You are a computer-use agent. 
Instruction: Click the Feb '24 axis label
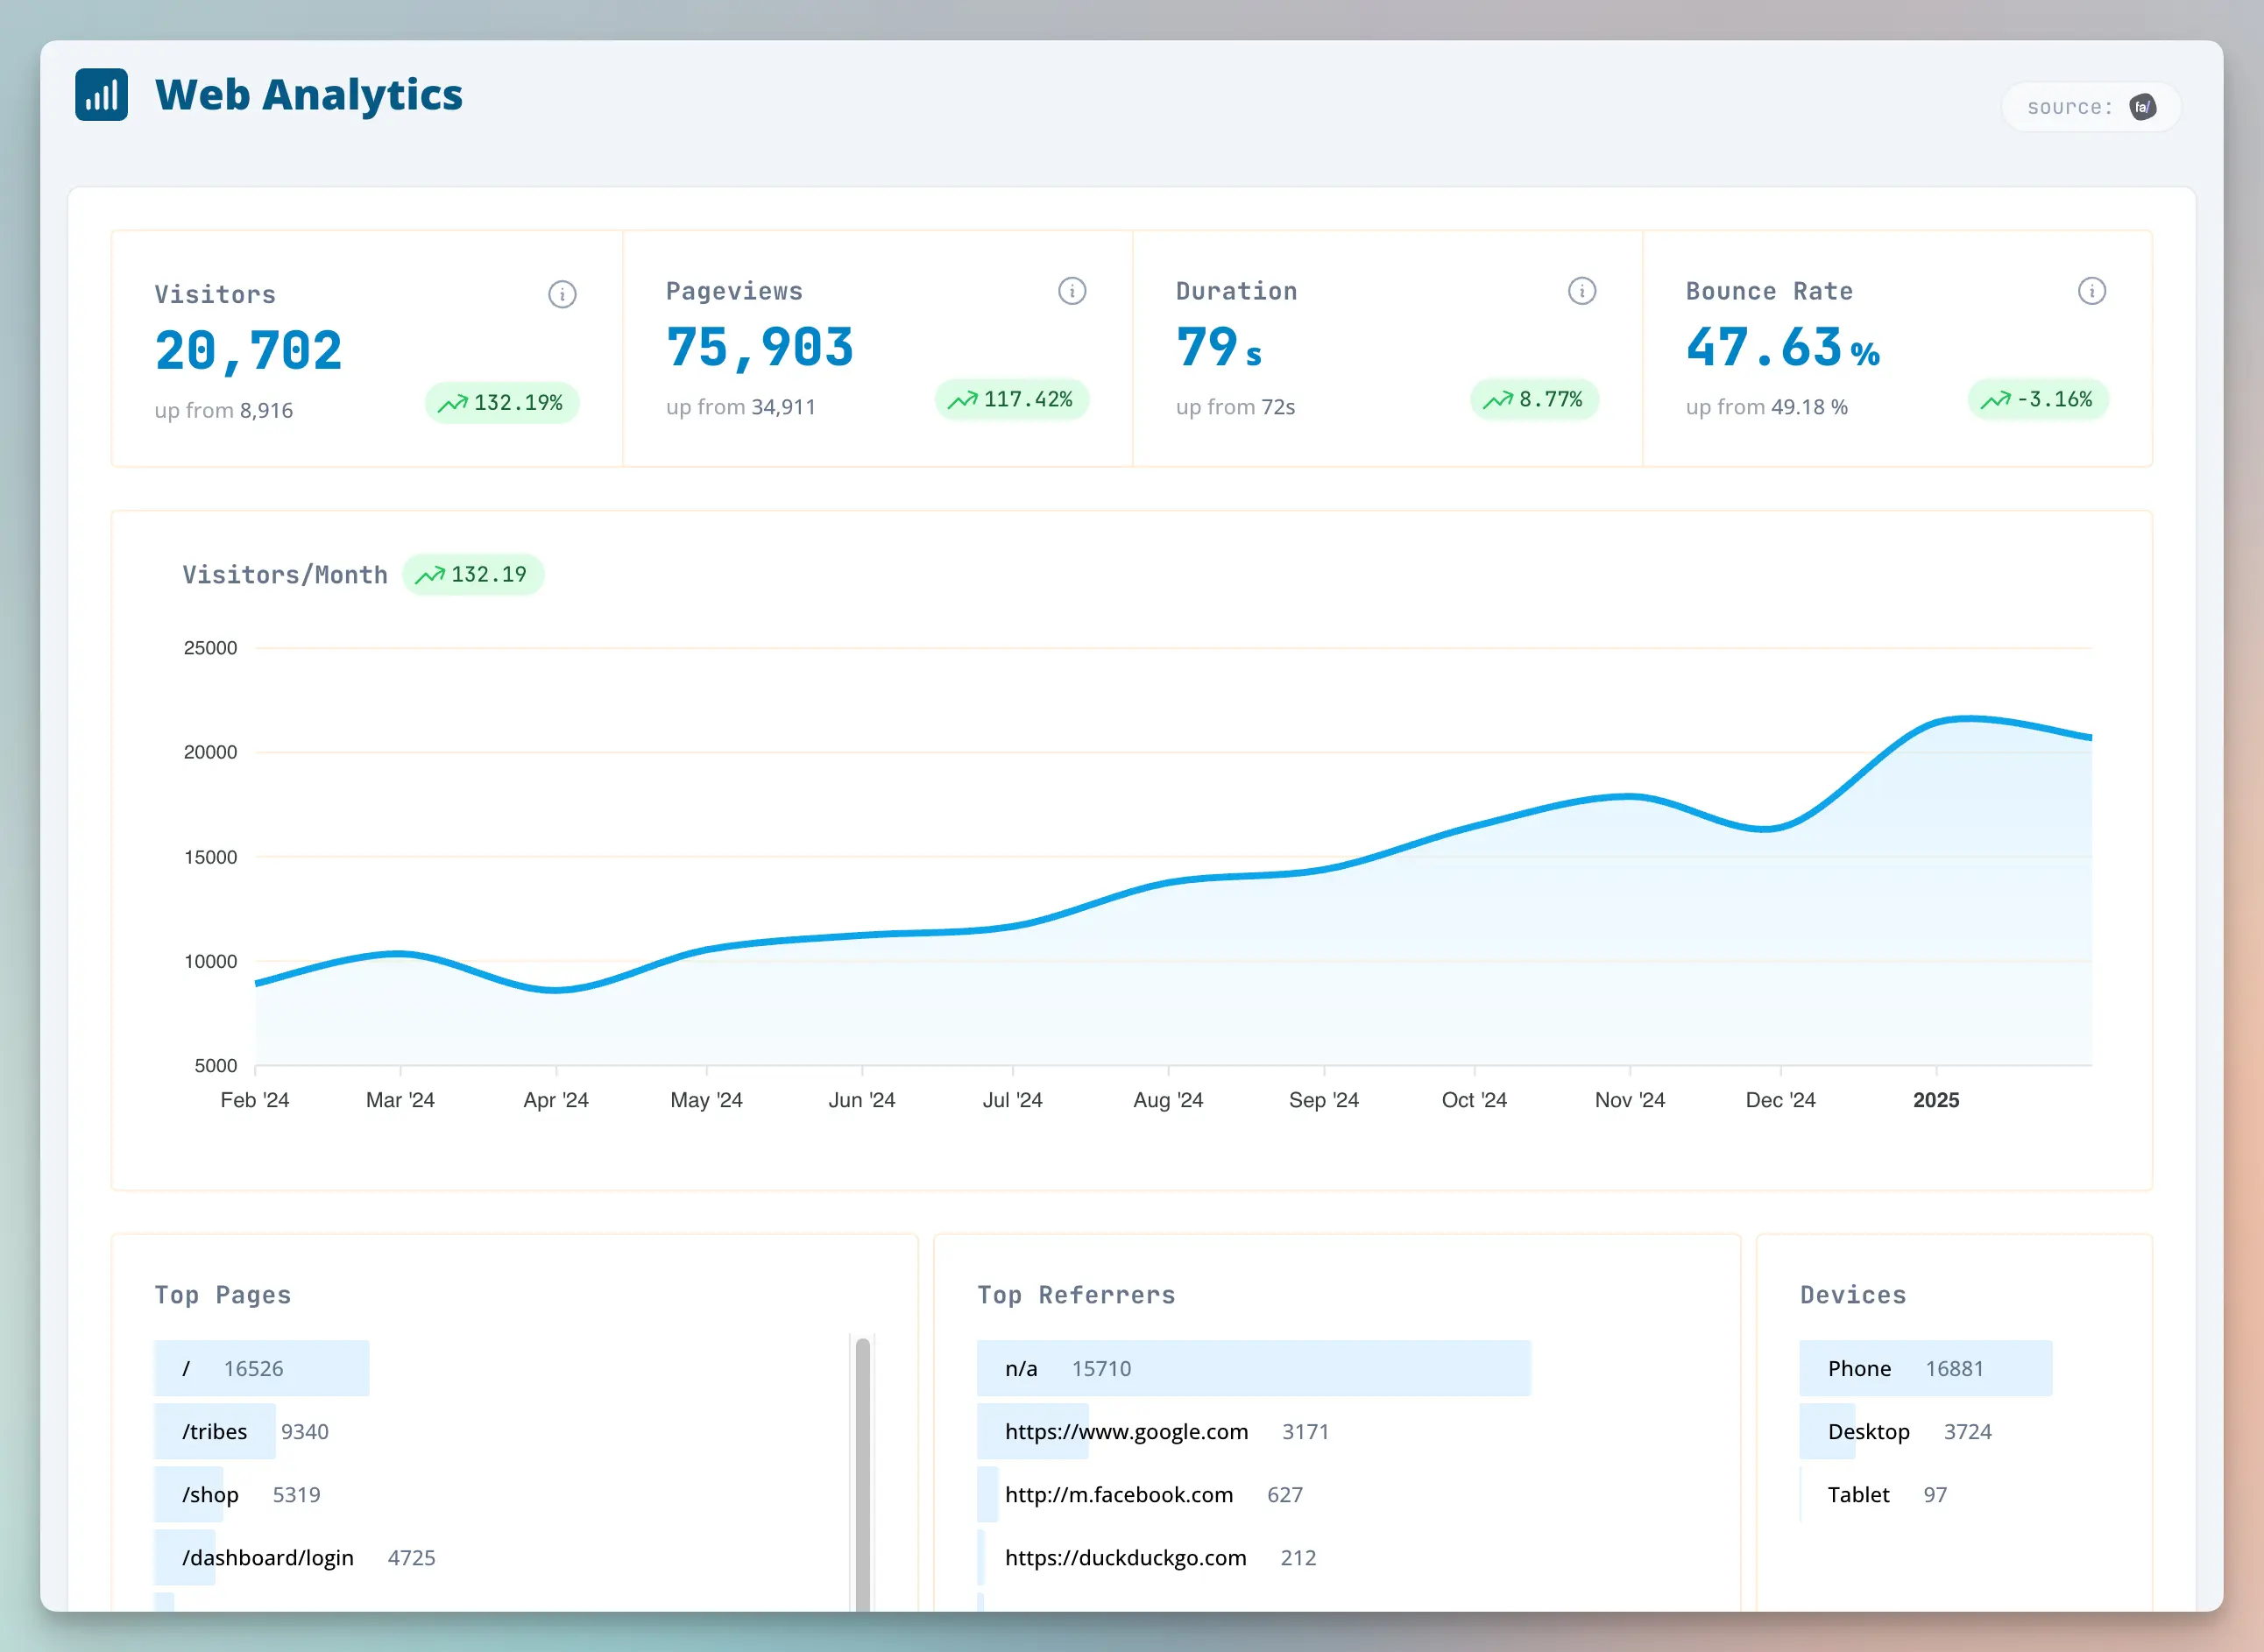click(x=255, y=1100)
